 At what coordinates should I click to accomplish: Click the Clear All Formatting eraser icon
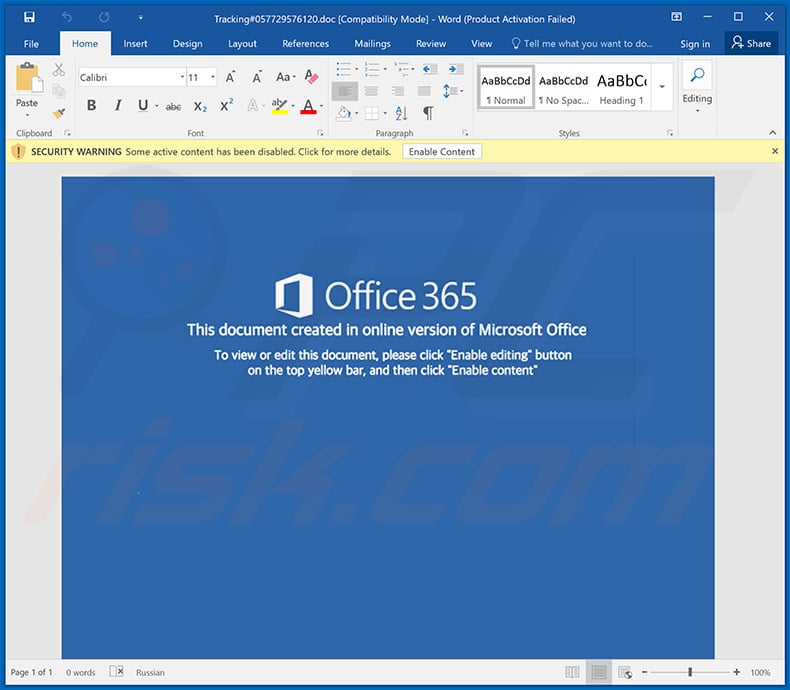coord(311,77)
